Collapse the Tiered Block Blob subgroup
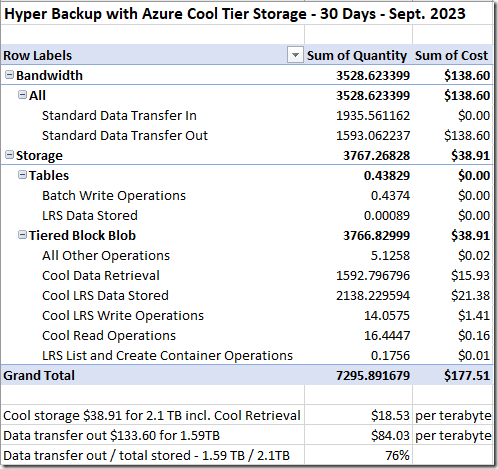 coord(22,235)
